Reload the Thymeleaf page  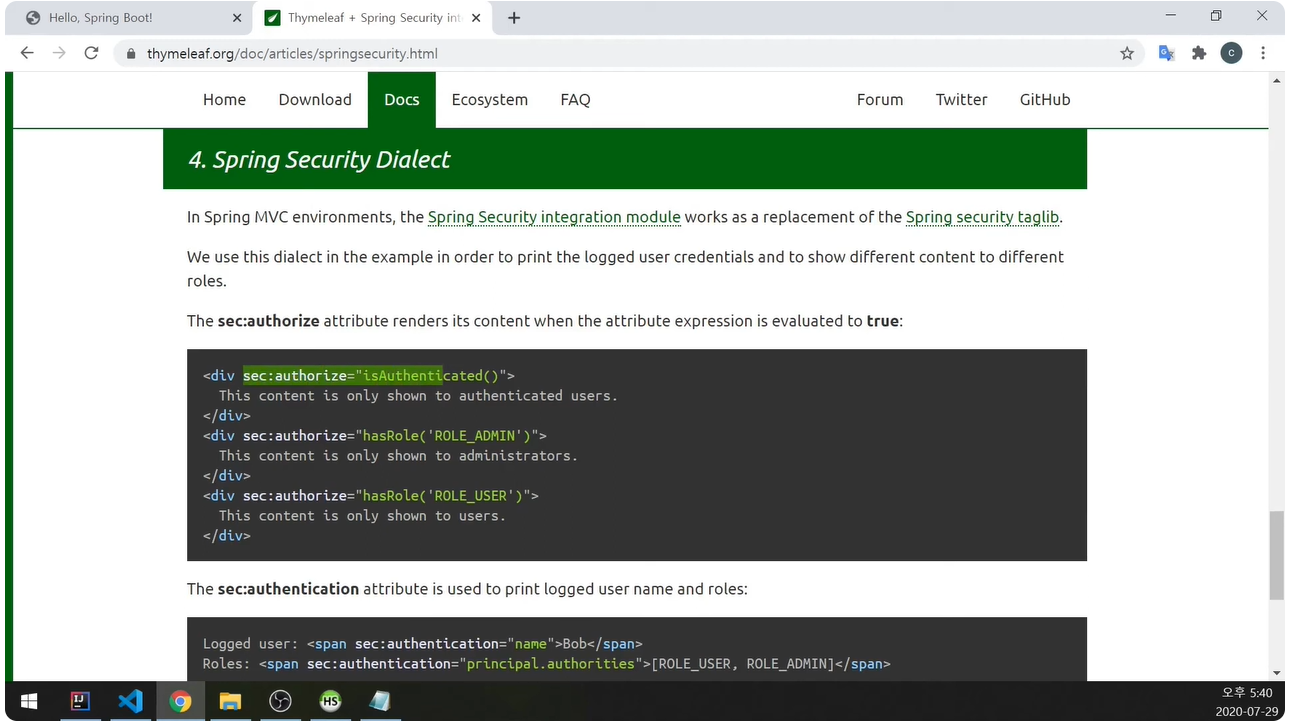91,53
